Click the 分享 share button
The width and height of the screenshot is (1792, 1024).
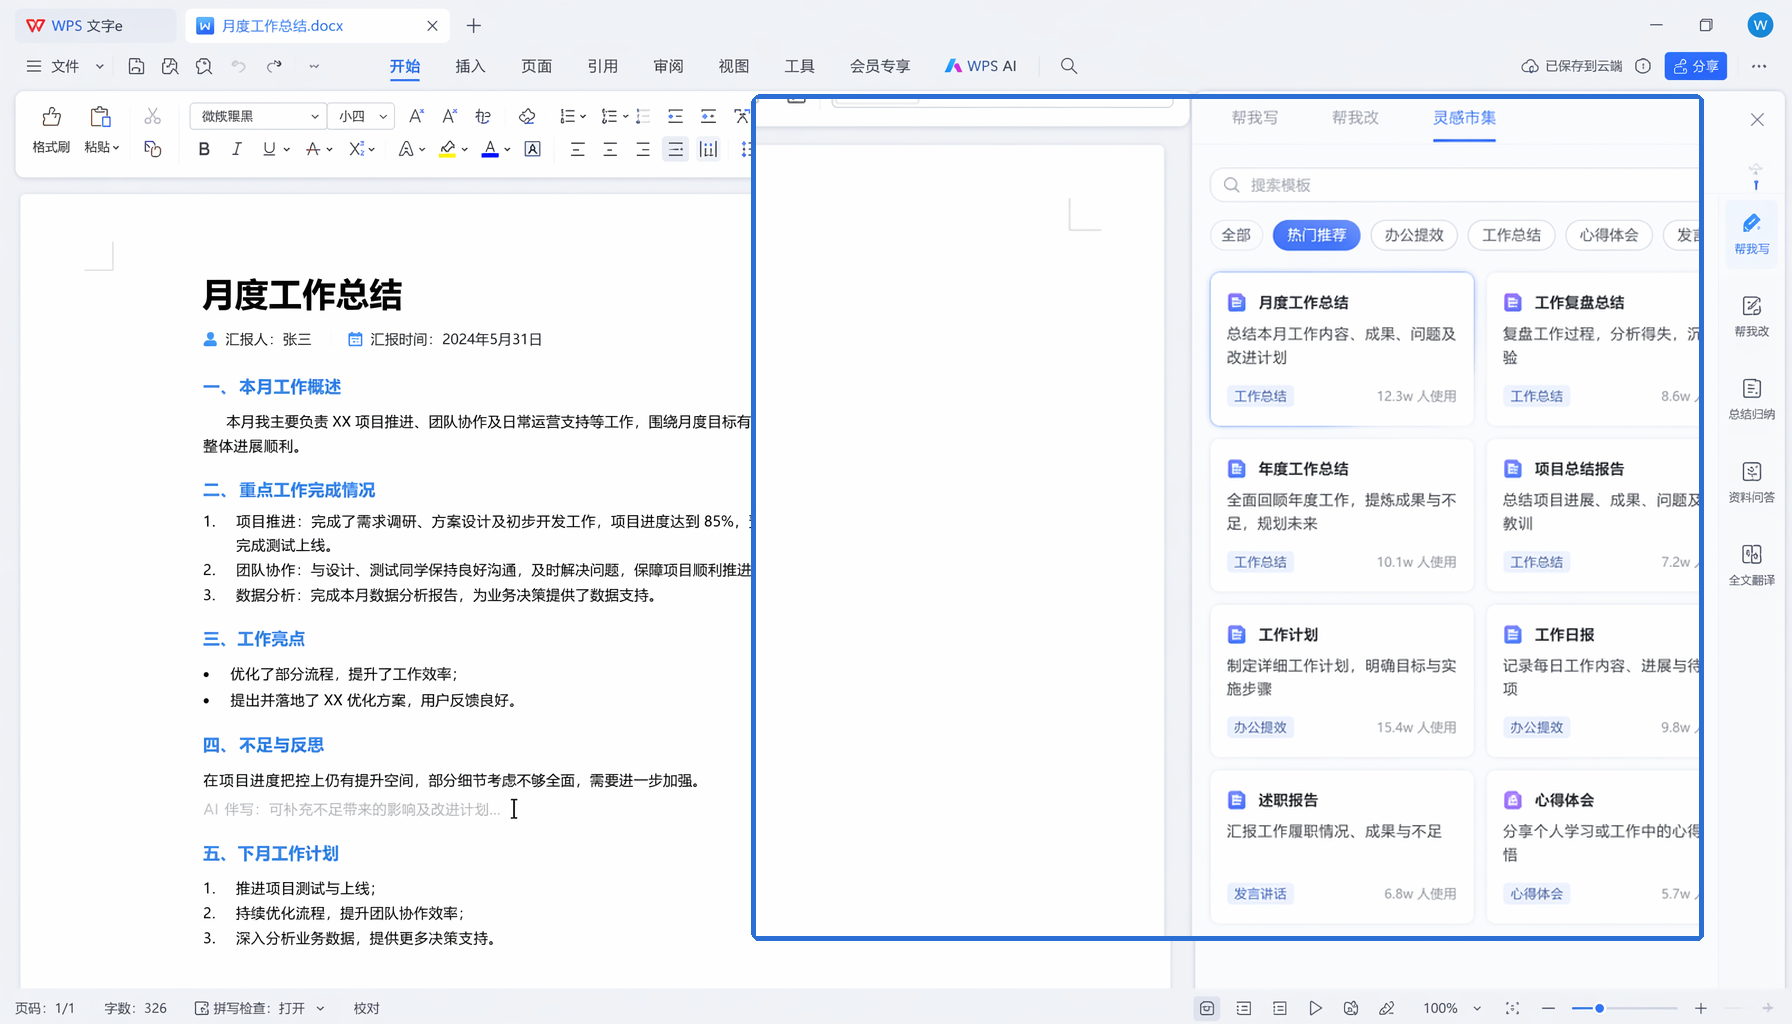tap(1696, 66)
